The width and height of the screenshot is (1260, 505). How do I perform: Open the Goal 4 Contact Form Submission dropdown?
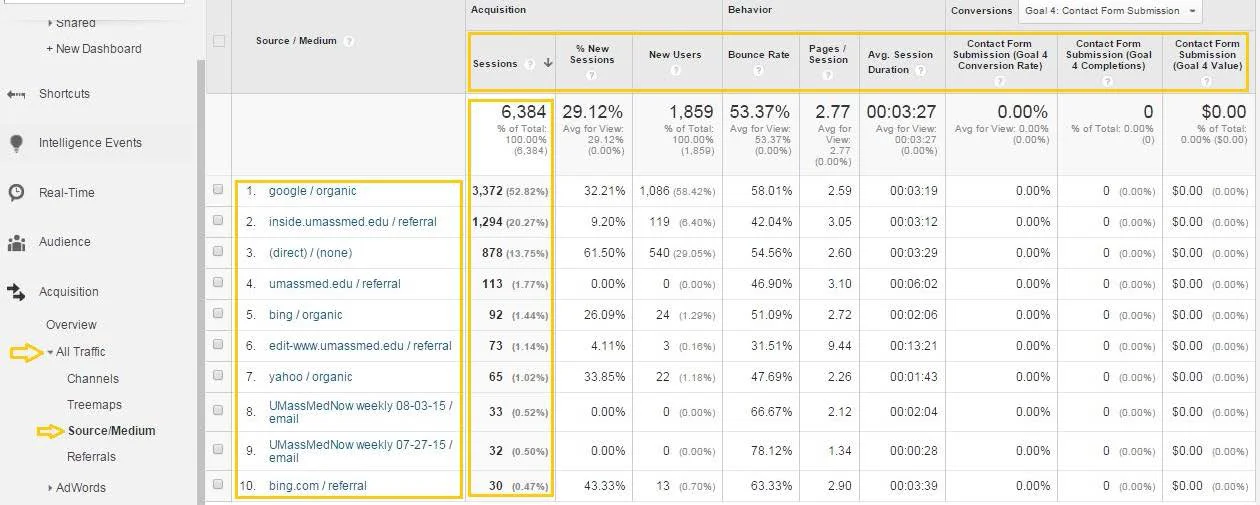(1109, 11)
